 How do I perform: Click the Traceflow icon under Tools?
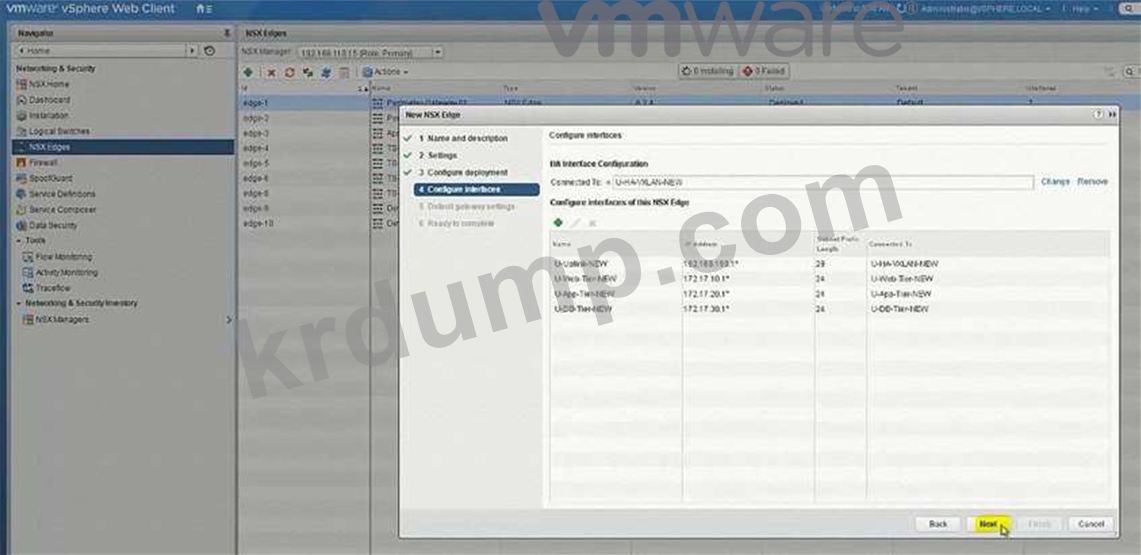coord(29,288)
